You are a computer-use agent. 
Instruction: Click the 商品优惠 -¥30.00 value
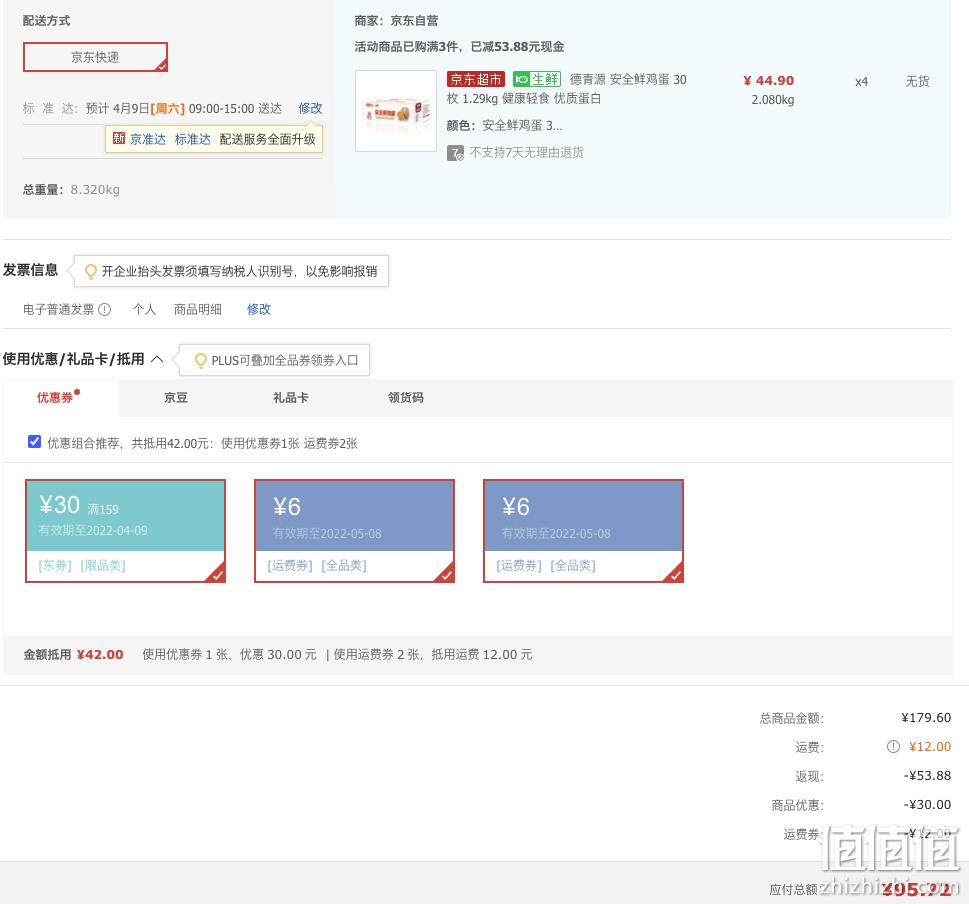click(x=927, y=805)
